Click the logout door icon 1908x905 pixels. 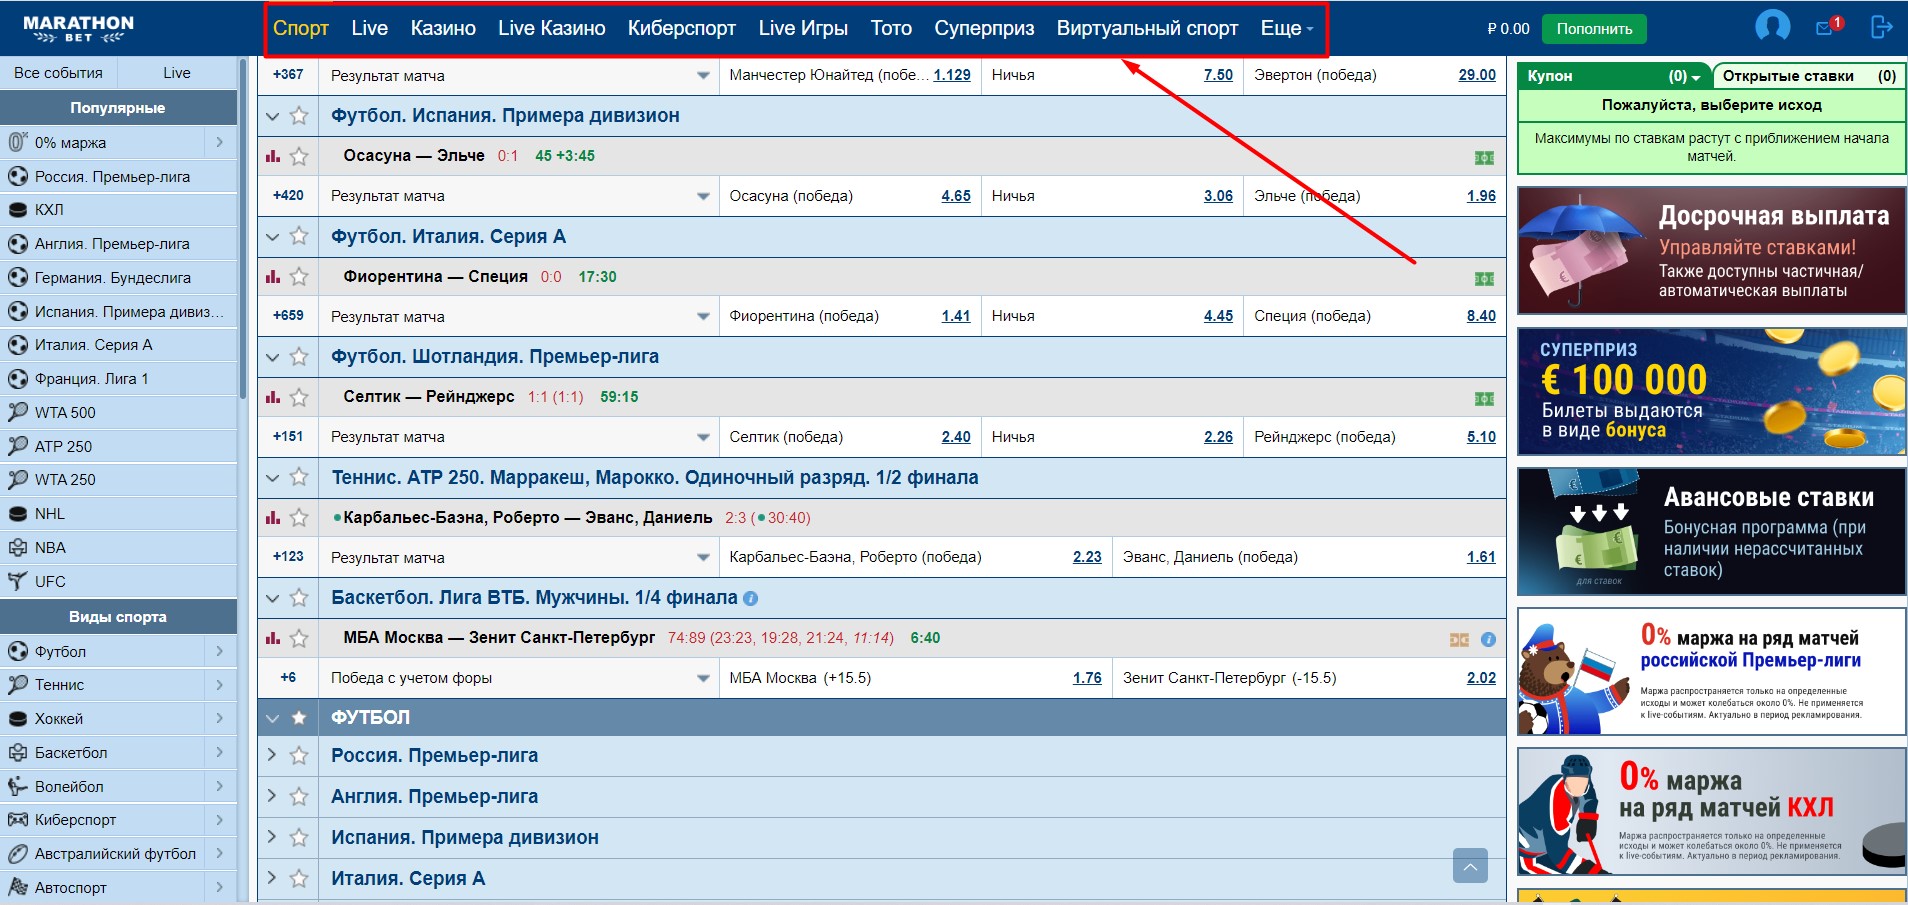point(1881,27)
